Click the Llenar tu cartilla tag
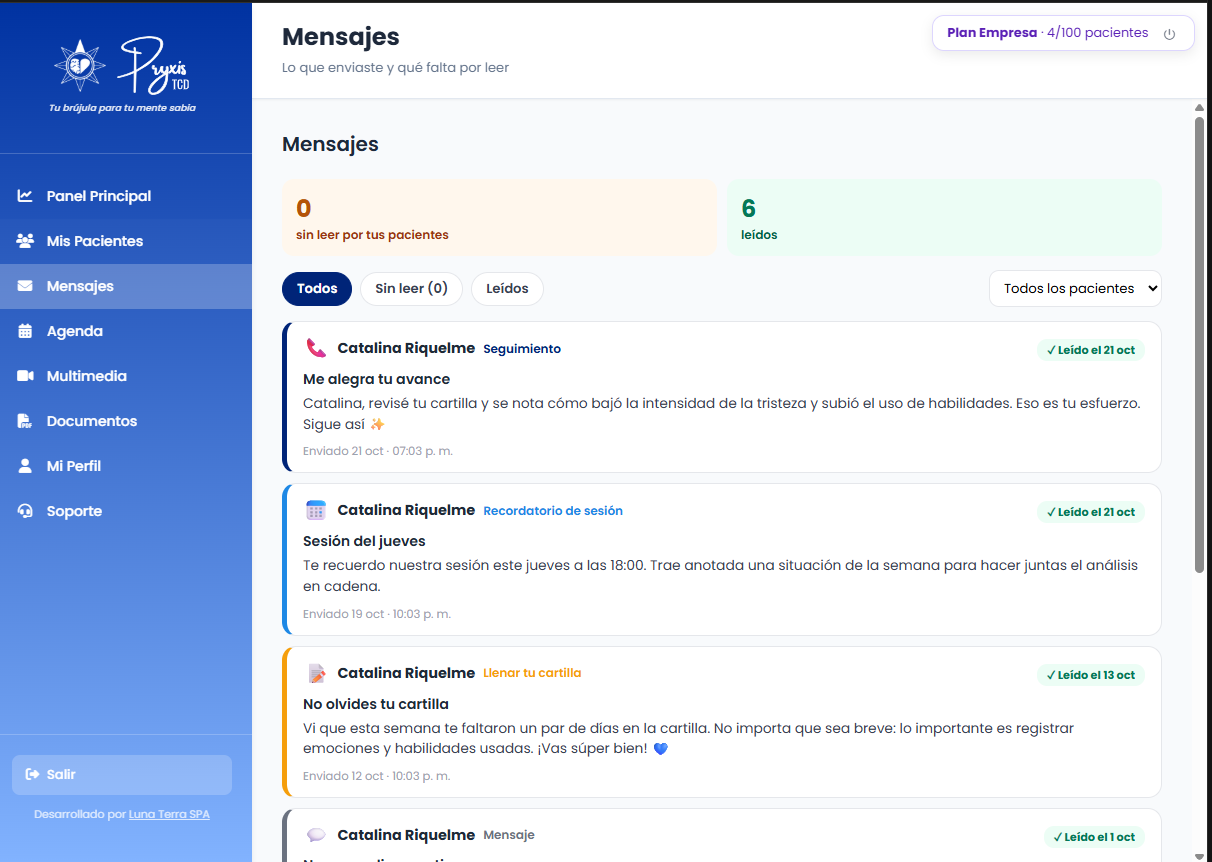This screenshot has height=862, width=1212. (532, 673)
